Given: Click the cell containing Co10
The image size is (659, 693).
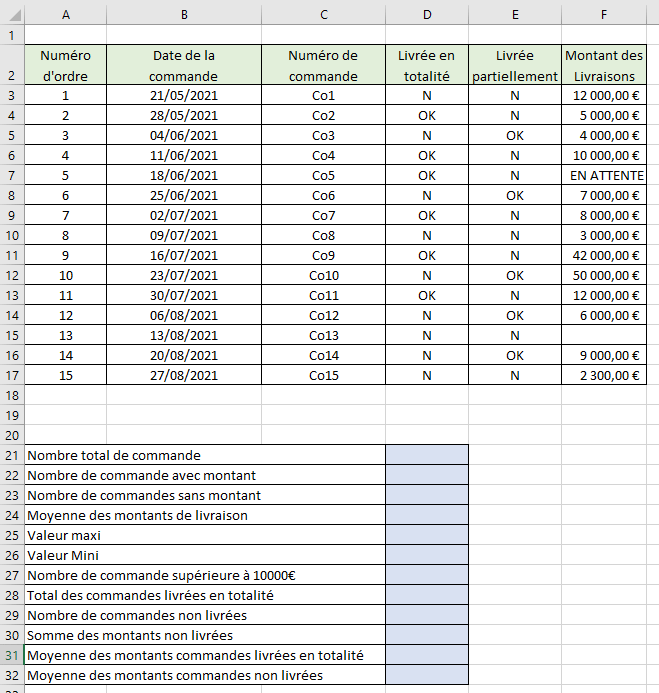Looking at the screenshot, I should pos(323,275).
